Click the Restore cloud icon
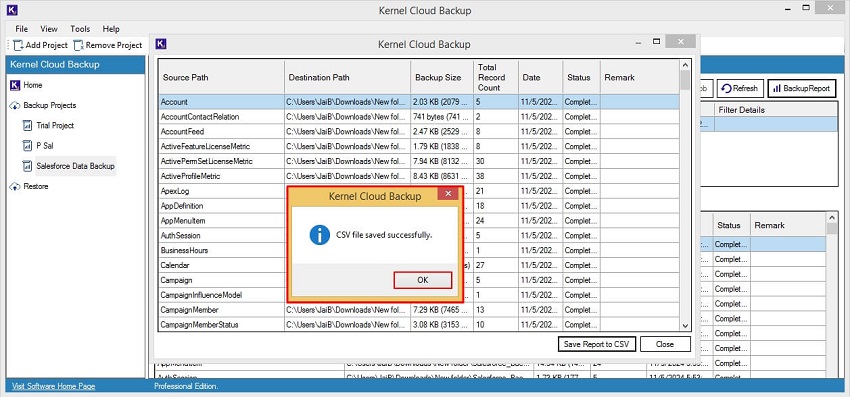The width and height of the screenshot is (850, 397). click(15, 186)
